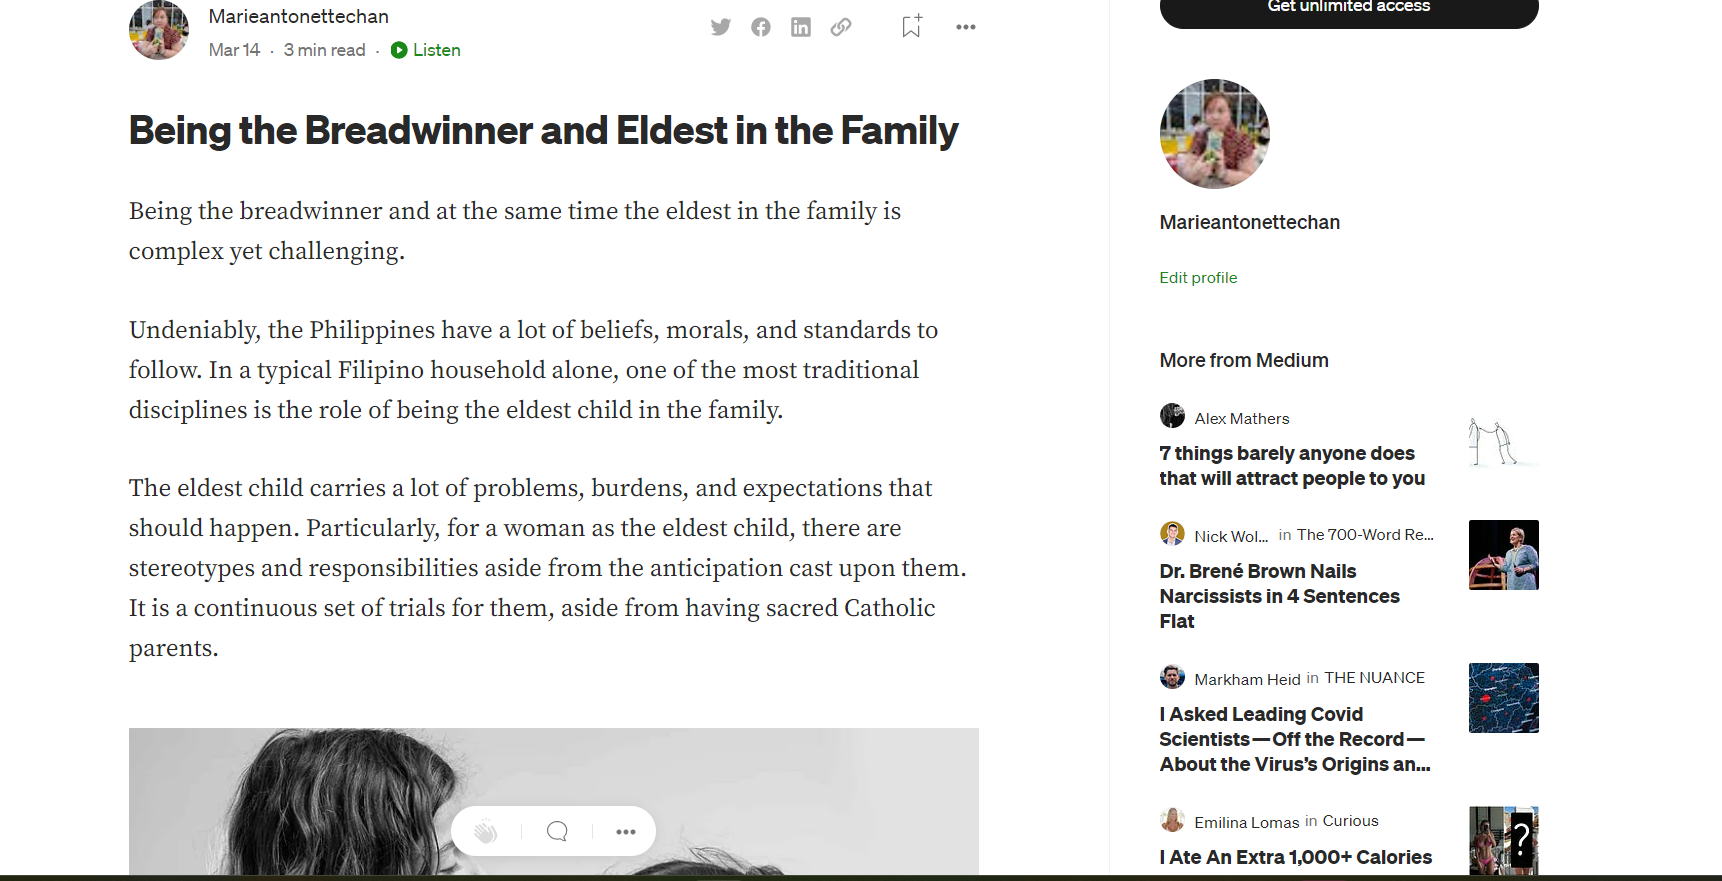Share the article on Twitter
This screenshot has width=1722, height=881.
pyautogui.click(x=720, y=27)
